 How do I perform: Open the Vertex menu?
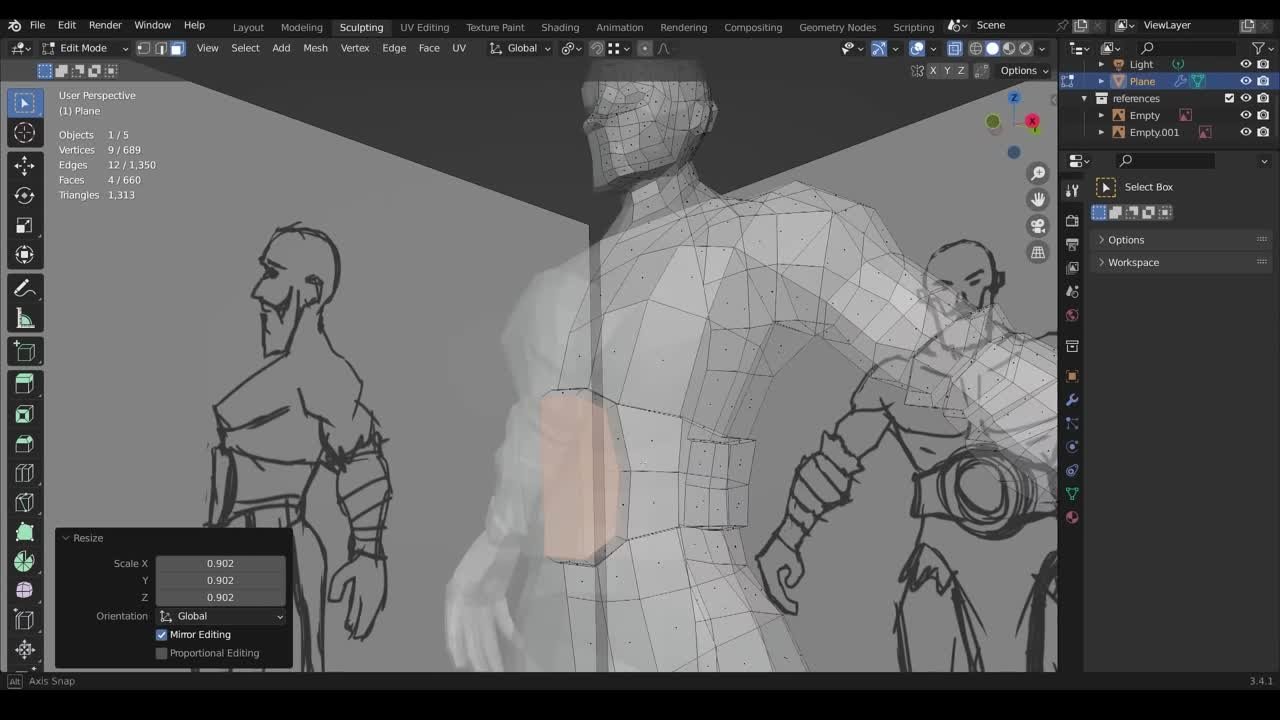pyautogui.click(x=355, y=48)
